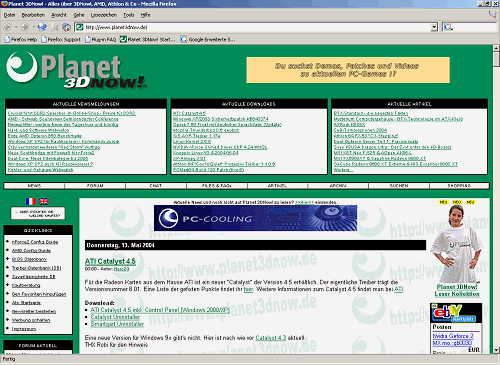This screenshot has width=500, height=365.
Task: Open the FORUM tab in site navigation
Action: 95,186
